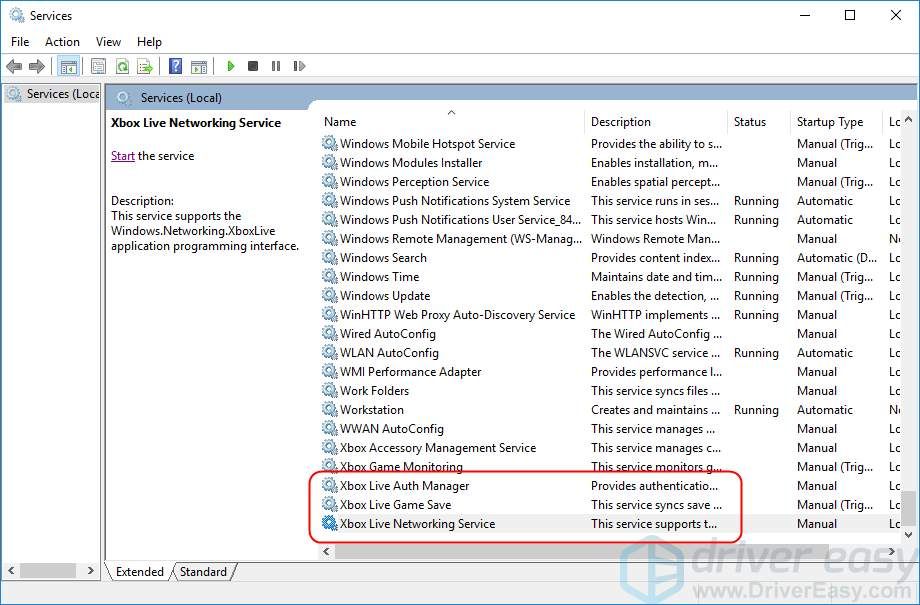Open the View menu
Screen dimensions: 920x605
pyautogui.click(x=108, y=42)
